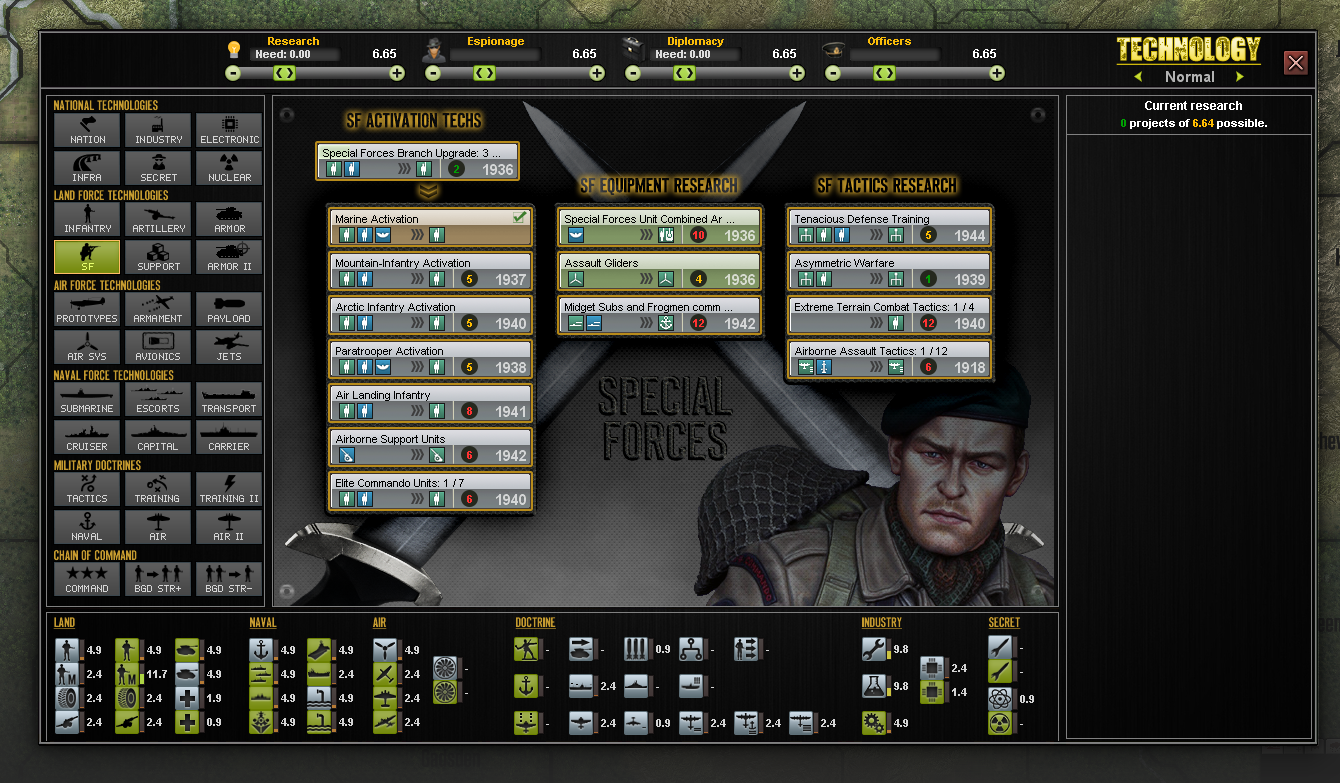Viewport: 1340px width, 783px height.
Task: Select the SF special forces category
Action: click(x=87, y=257)
